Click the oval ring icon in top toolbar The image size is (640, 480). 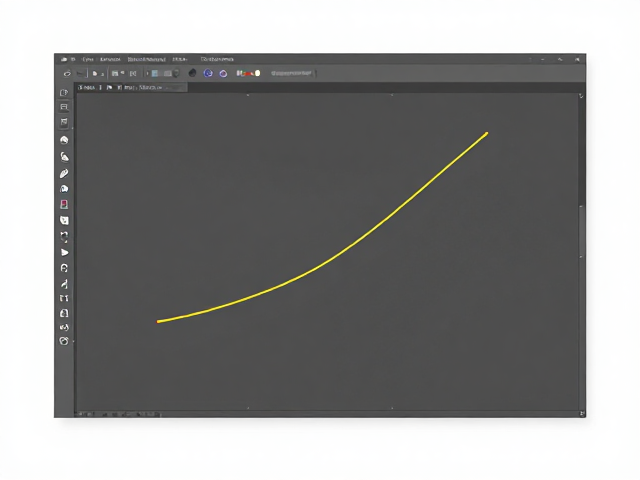(67, 74)
